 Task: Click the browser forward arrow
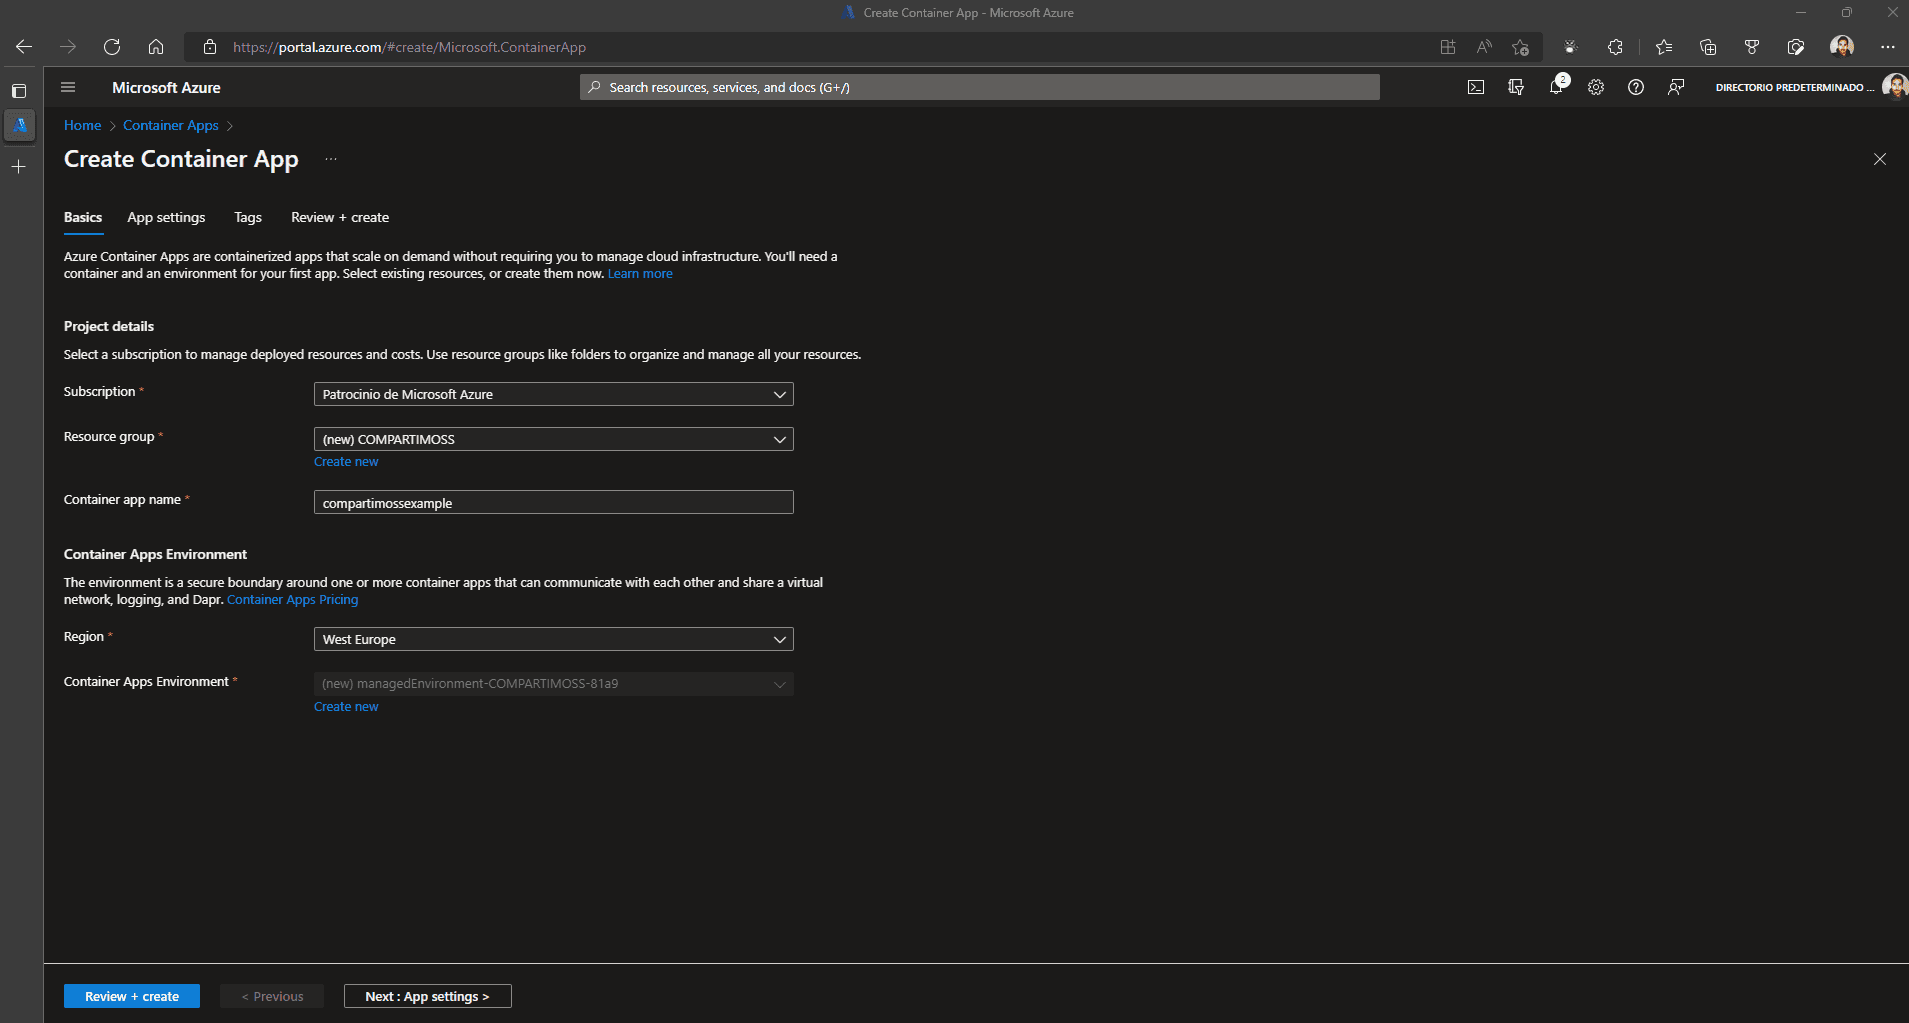[68, 47]
